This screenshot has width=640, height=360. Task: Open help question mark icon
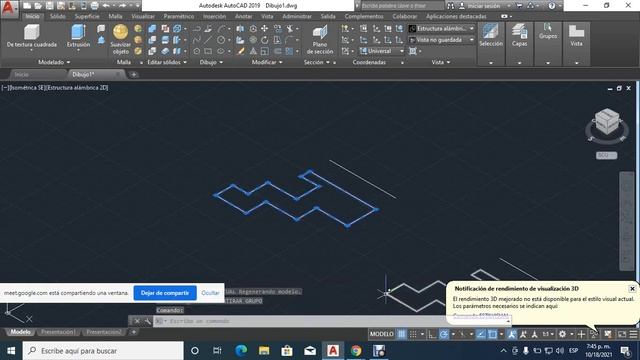[x=552, y=6]
